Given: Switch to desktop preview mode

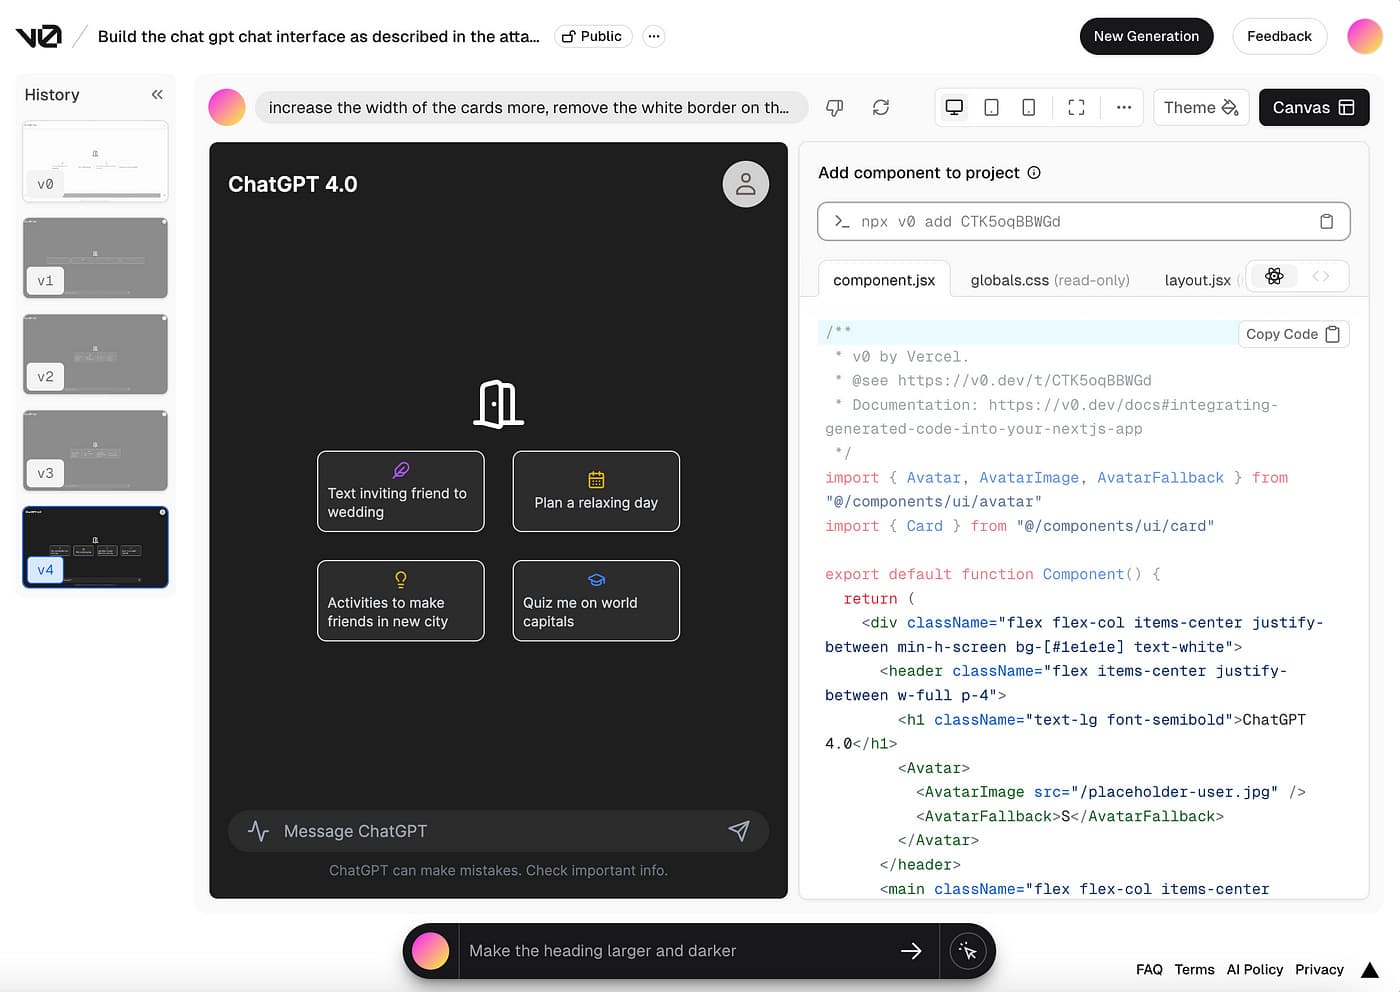Looking at the screenshot, I should pyautogui.click(x=954, y=108).
